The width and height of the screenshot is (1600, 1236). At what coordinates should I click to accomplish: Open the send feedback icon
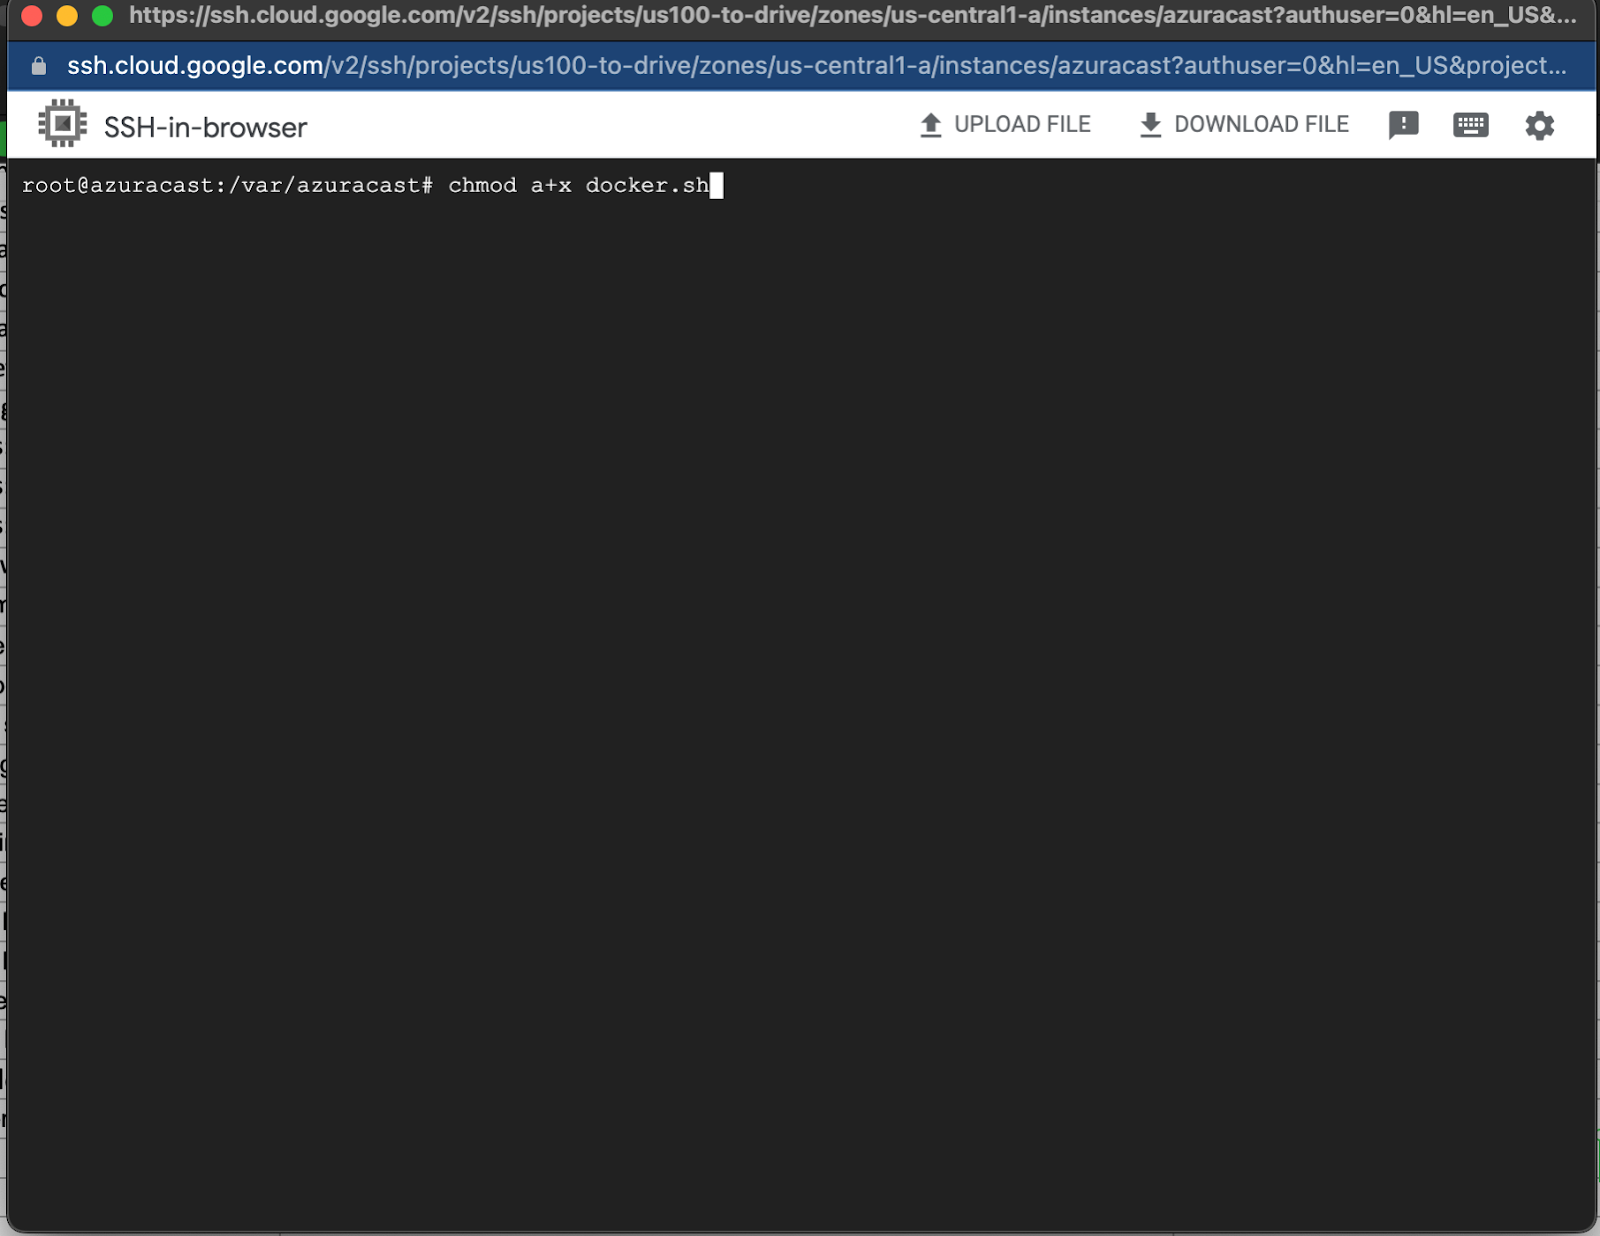click(x=1404, y=125)
